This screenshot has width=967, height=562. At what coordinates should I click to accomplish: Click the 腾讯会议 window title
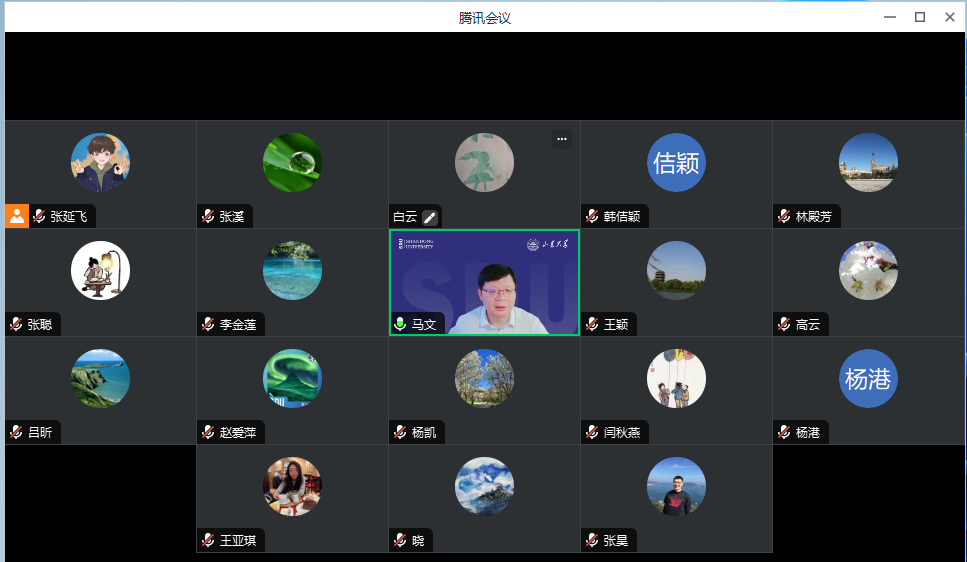[484, 17]
